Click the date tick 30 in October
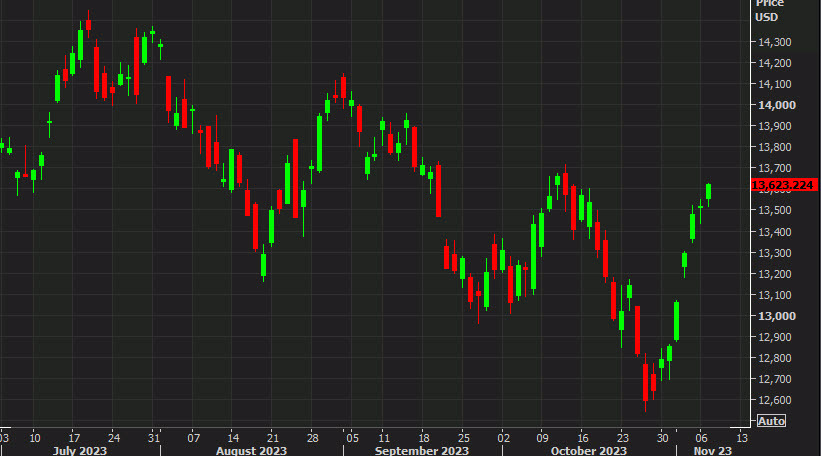 662,438
